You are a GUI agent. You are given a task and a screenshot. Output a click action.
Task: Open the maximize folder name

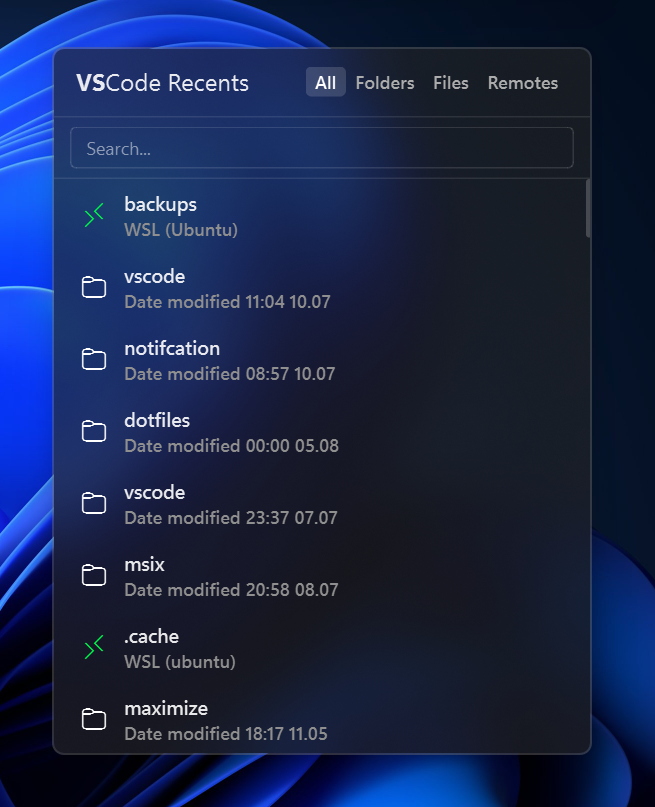[166, 709]
